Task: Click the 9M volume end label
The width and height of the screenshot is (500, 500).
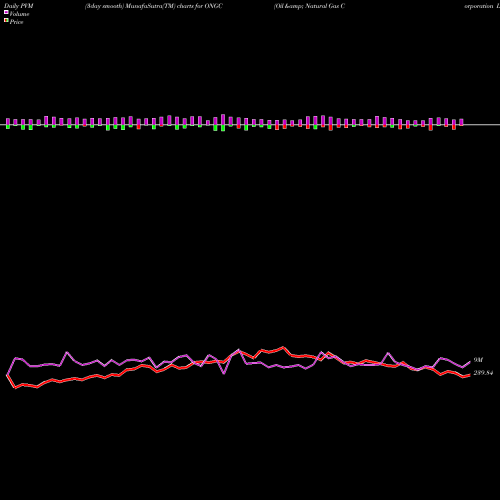Action: tap(478, 360)
